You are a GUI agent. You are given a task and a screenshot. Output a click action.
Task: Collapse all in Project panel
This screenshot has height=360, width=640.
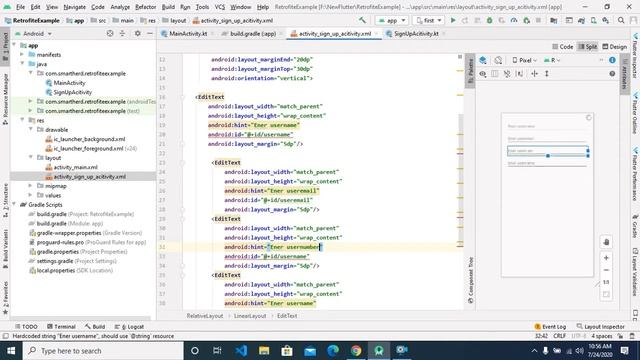coord(122,33)
